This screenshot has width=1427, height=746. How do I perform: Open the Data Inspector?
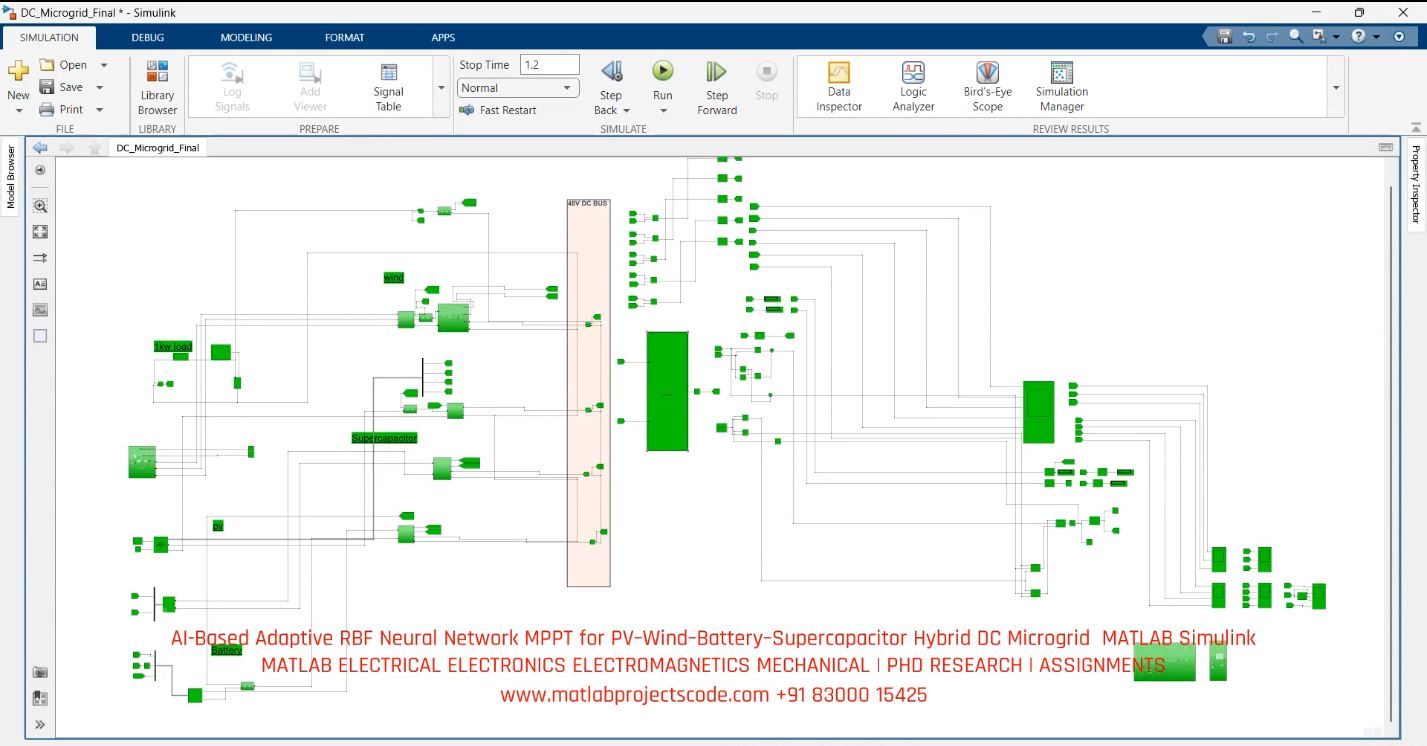pos(839,88)
